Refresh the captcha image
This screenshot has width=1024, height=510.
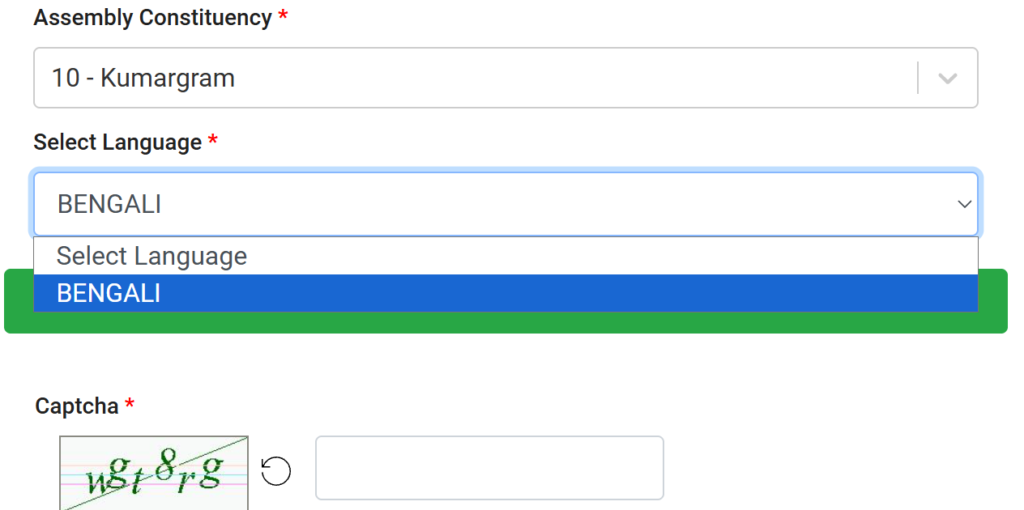(x=276, y=470)
